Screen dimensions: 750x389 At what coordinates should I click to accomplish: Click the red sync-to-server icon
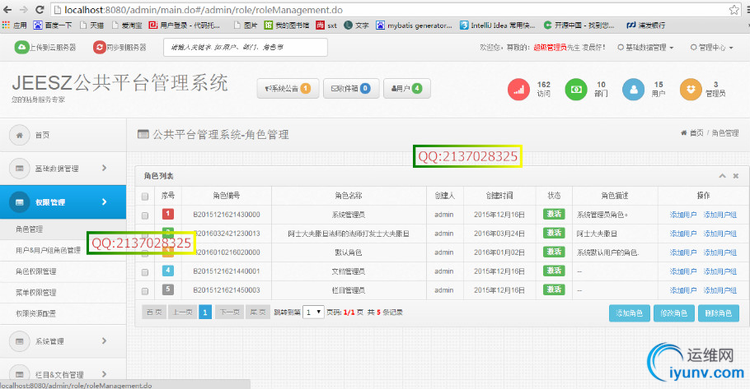point(99,47)
